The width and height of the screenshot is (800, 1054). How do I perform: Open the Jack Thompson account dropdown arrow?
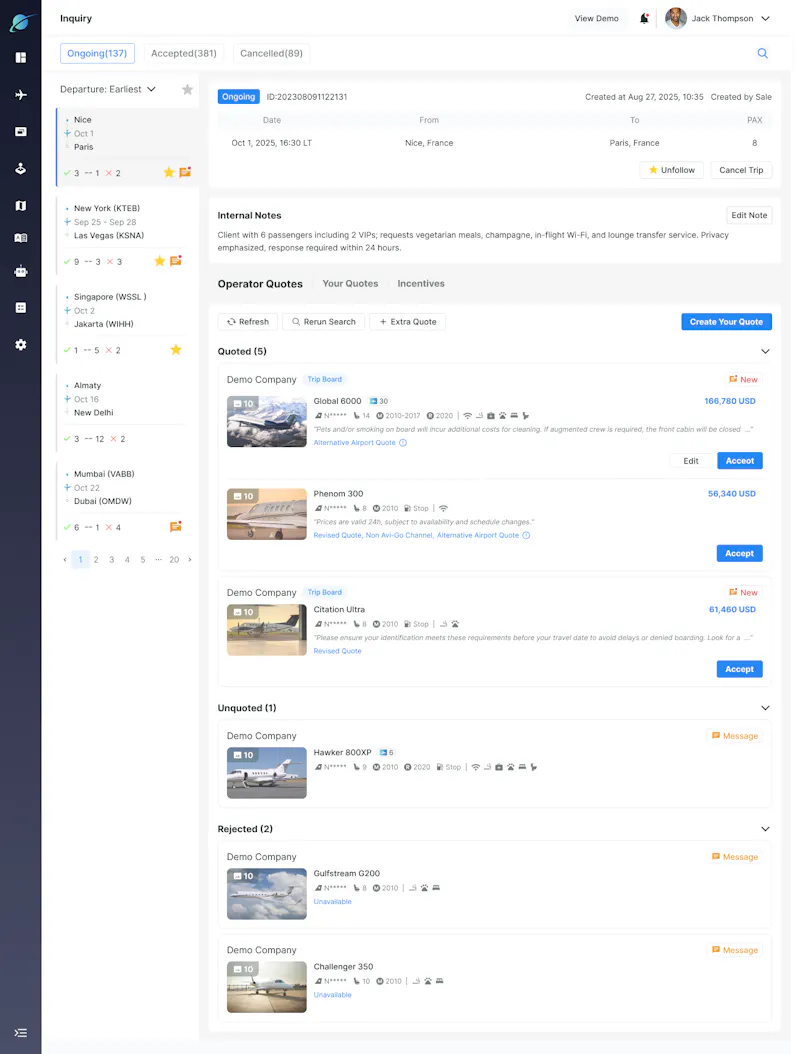[x=765, y=19]
